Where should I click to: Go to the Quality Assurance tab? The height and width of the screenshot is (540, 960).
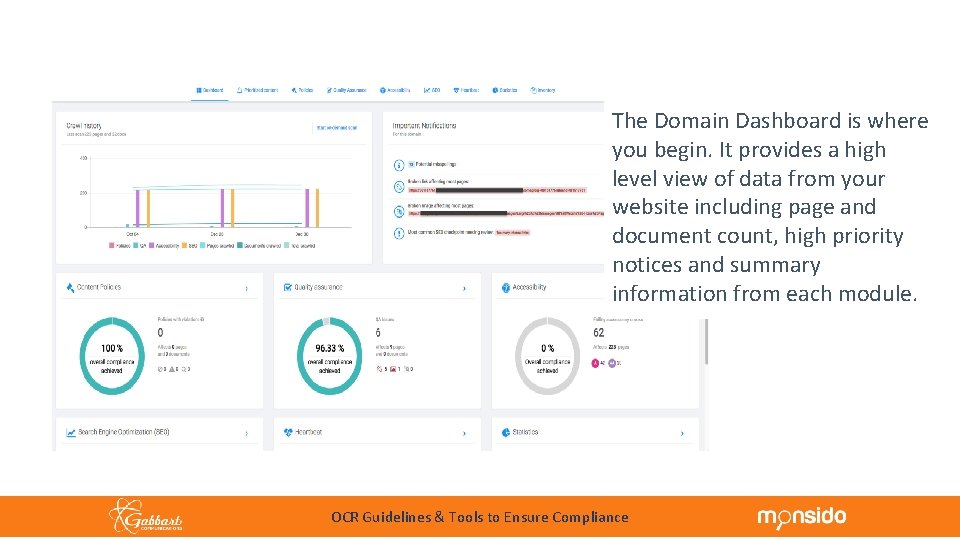(x=346, y=90)
